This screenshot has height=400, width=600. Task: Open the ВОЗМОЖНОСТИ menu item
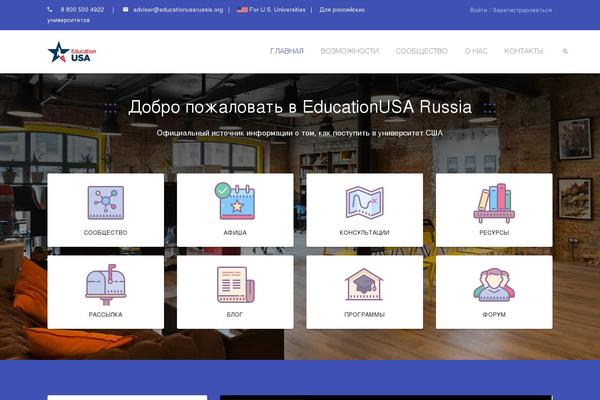[350, 51]
